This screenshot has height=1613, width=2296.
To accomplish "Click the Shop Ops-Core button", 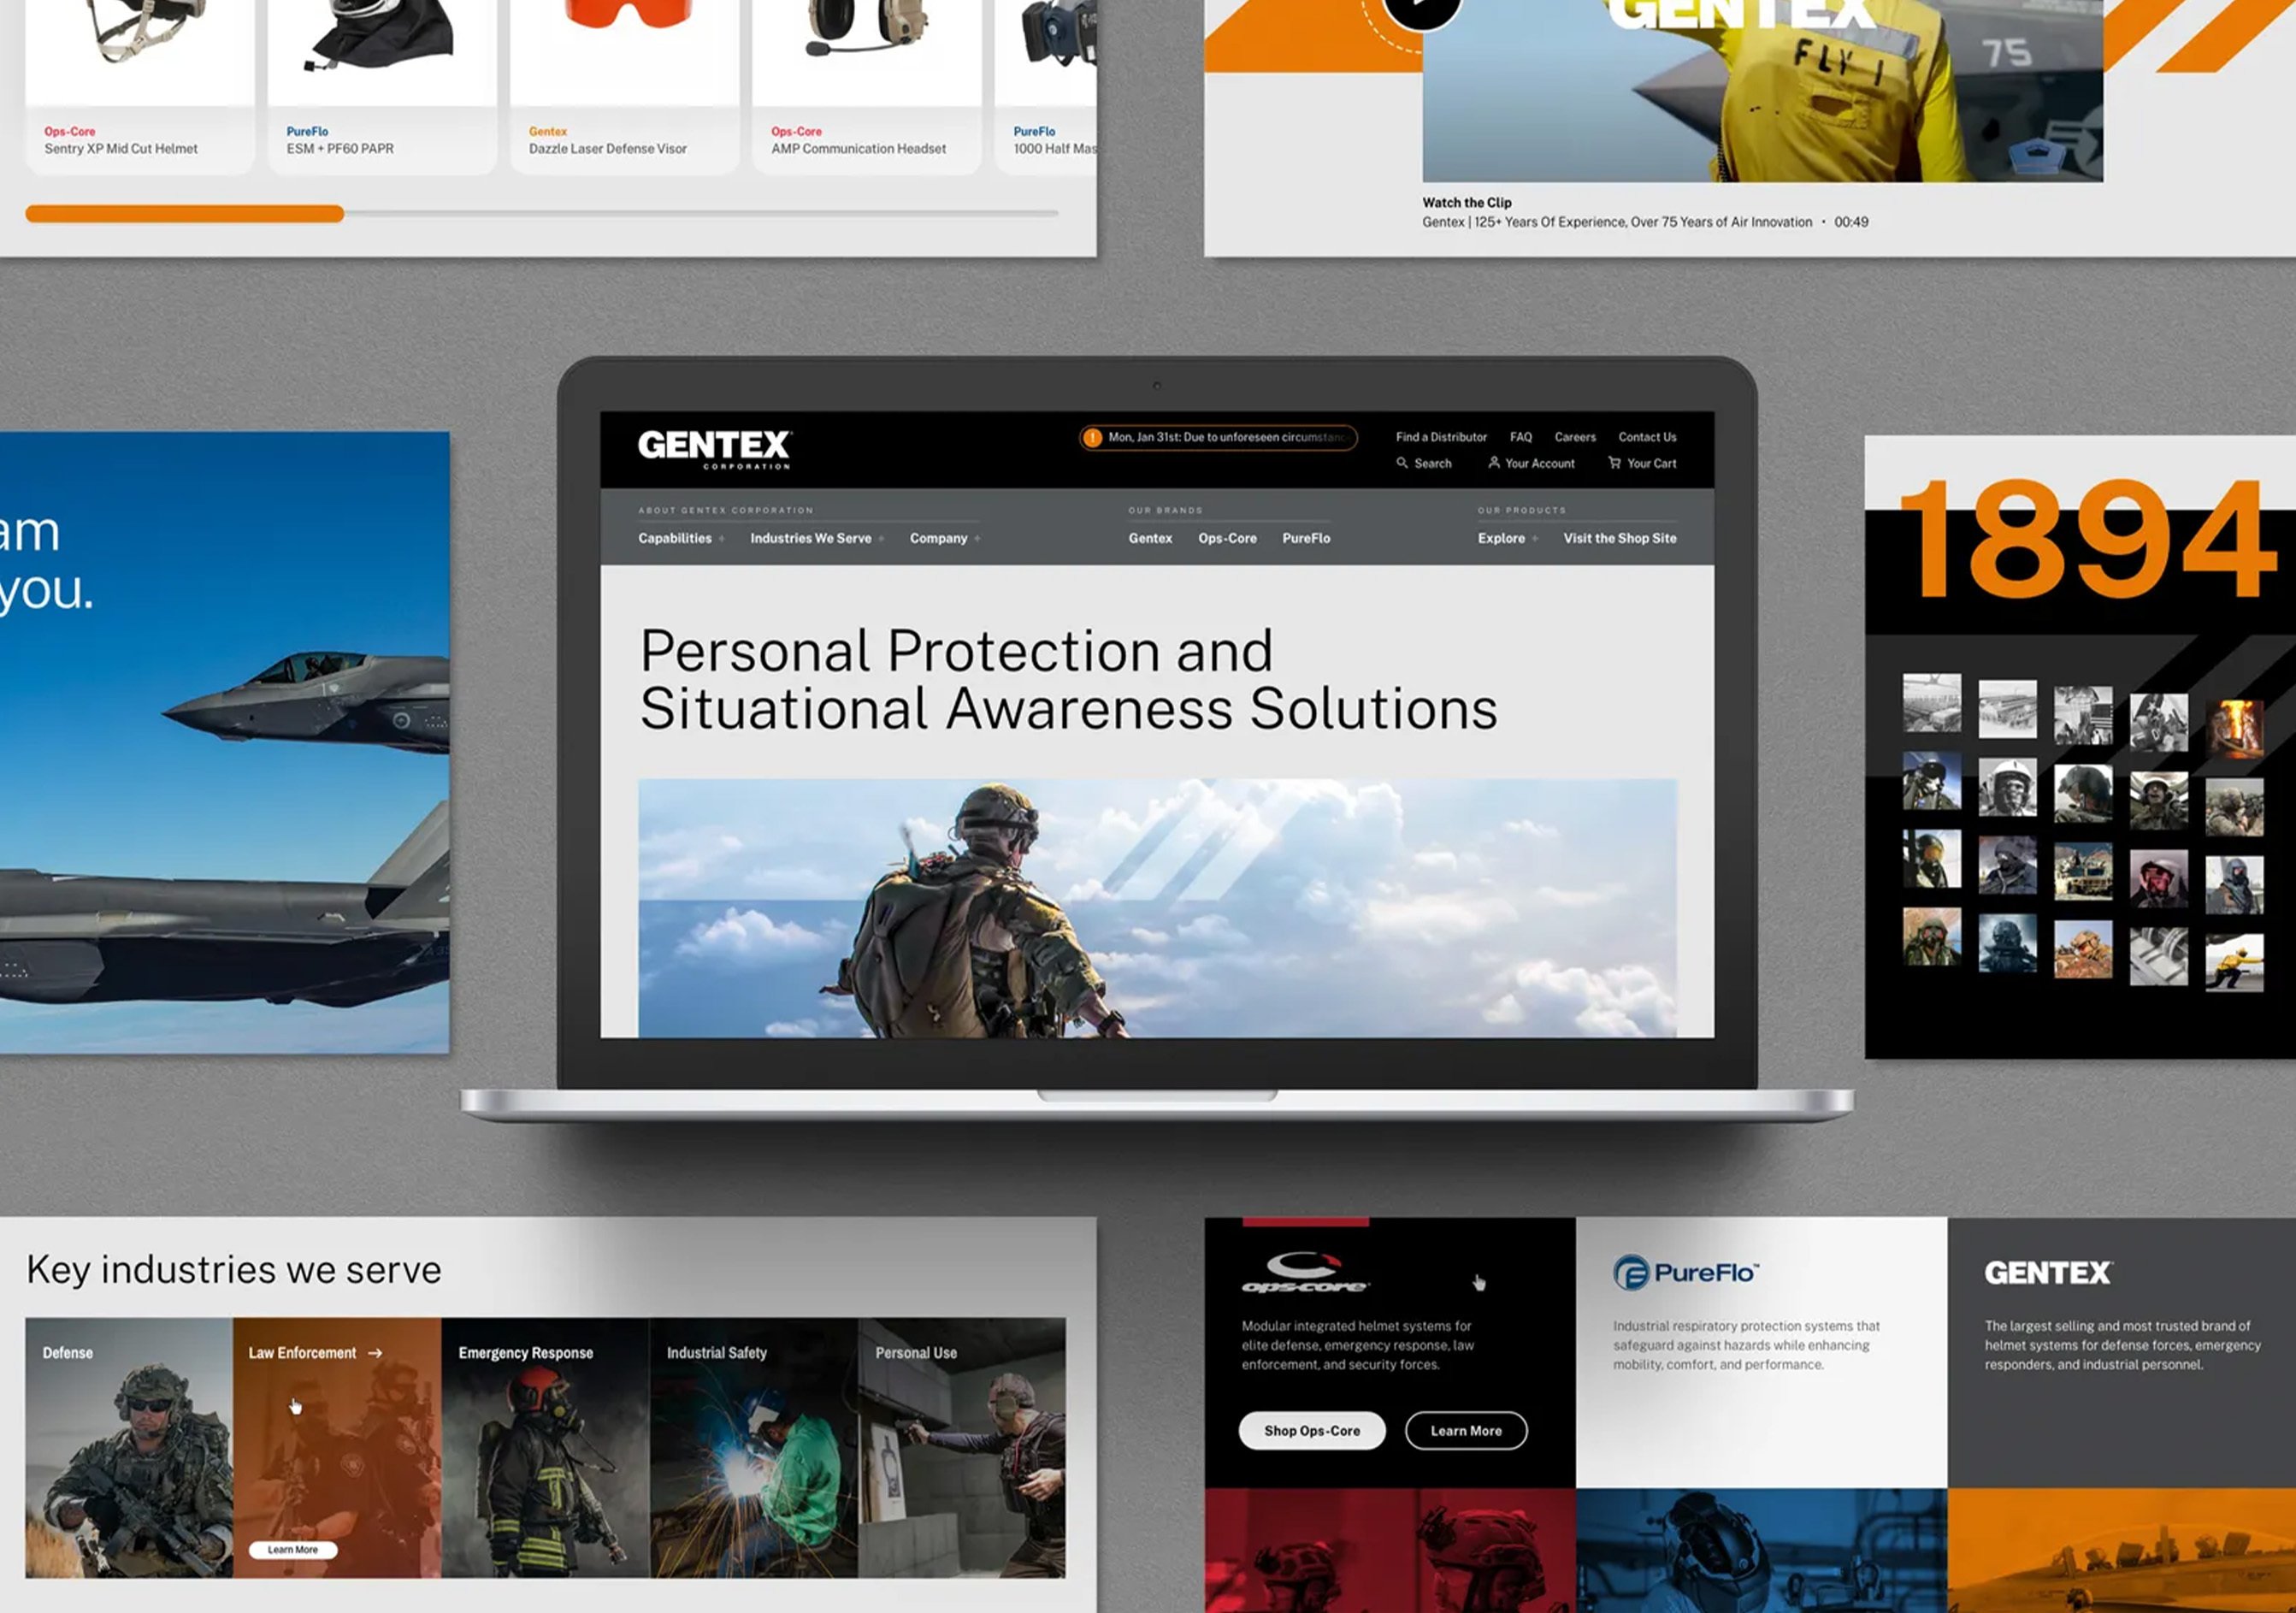I will point(1312,1430).
